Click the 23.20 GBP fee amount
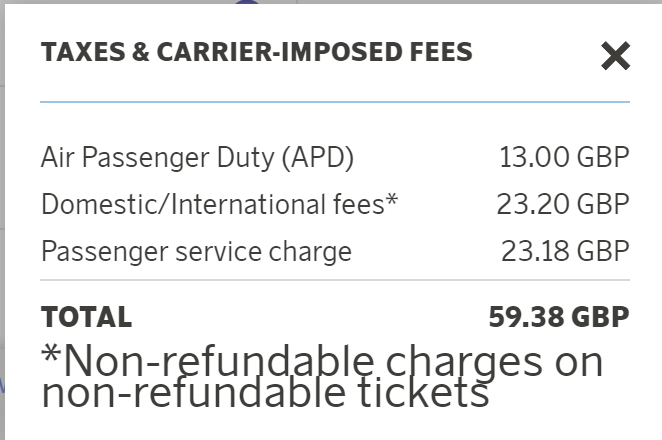This screenshot has height=440, width=662. pos(562,205)
